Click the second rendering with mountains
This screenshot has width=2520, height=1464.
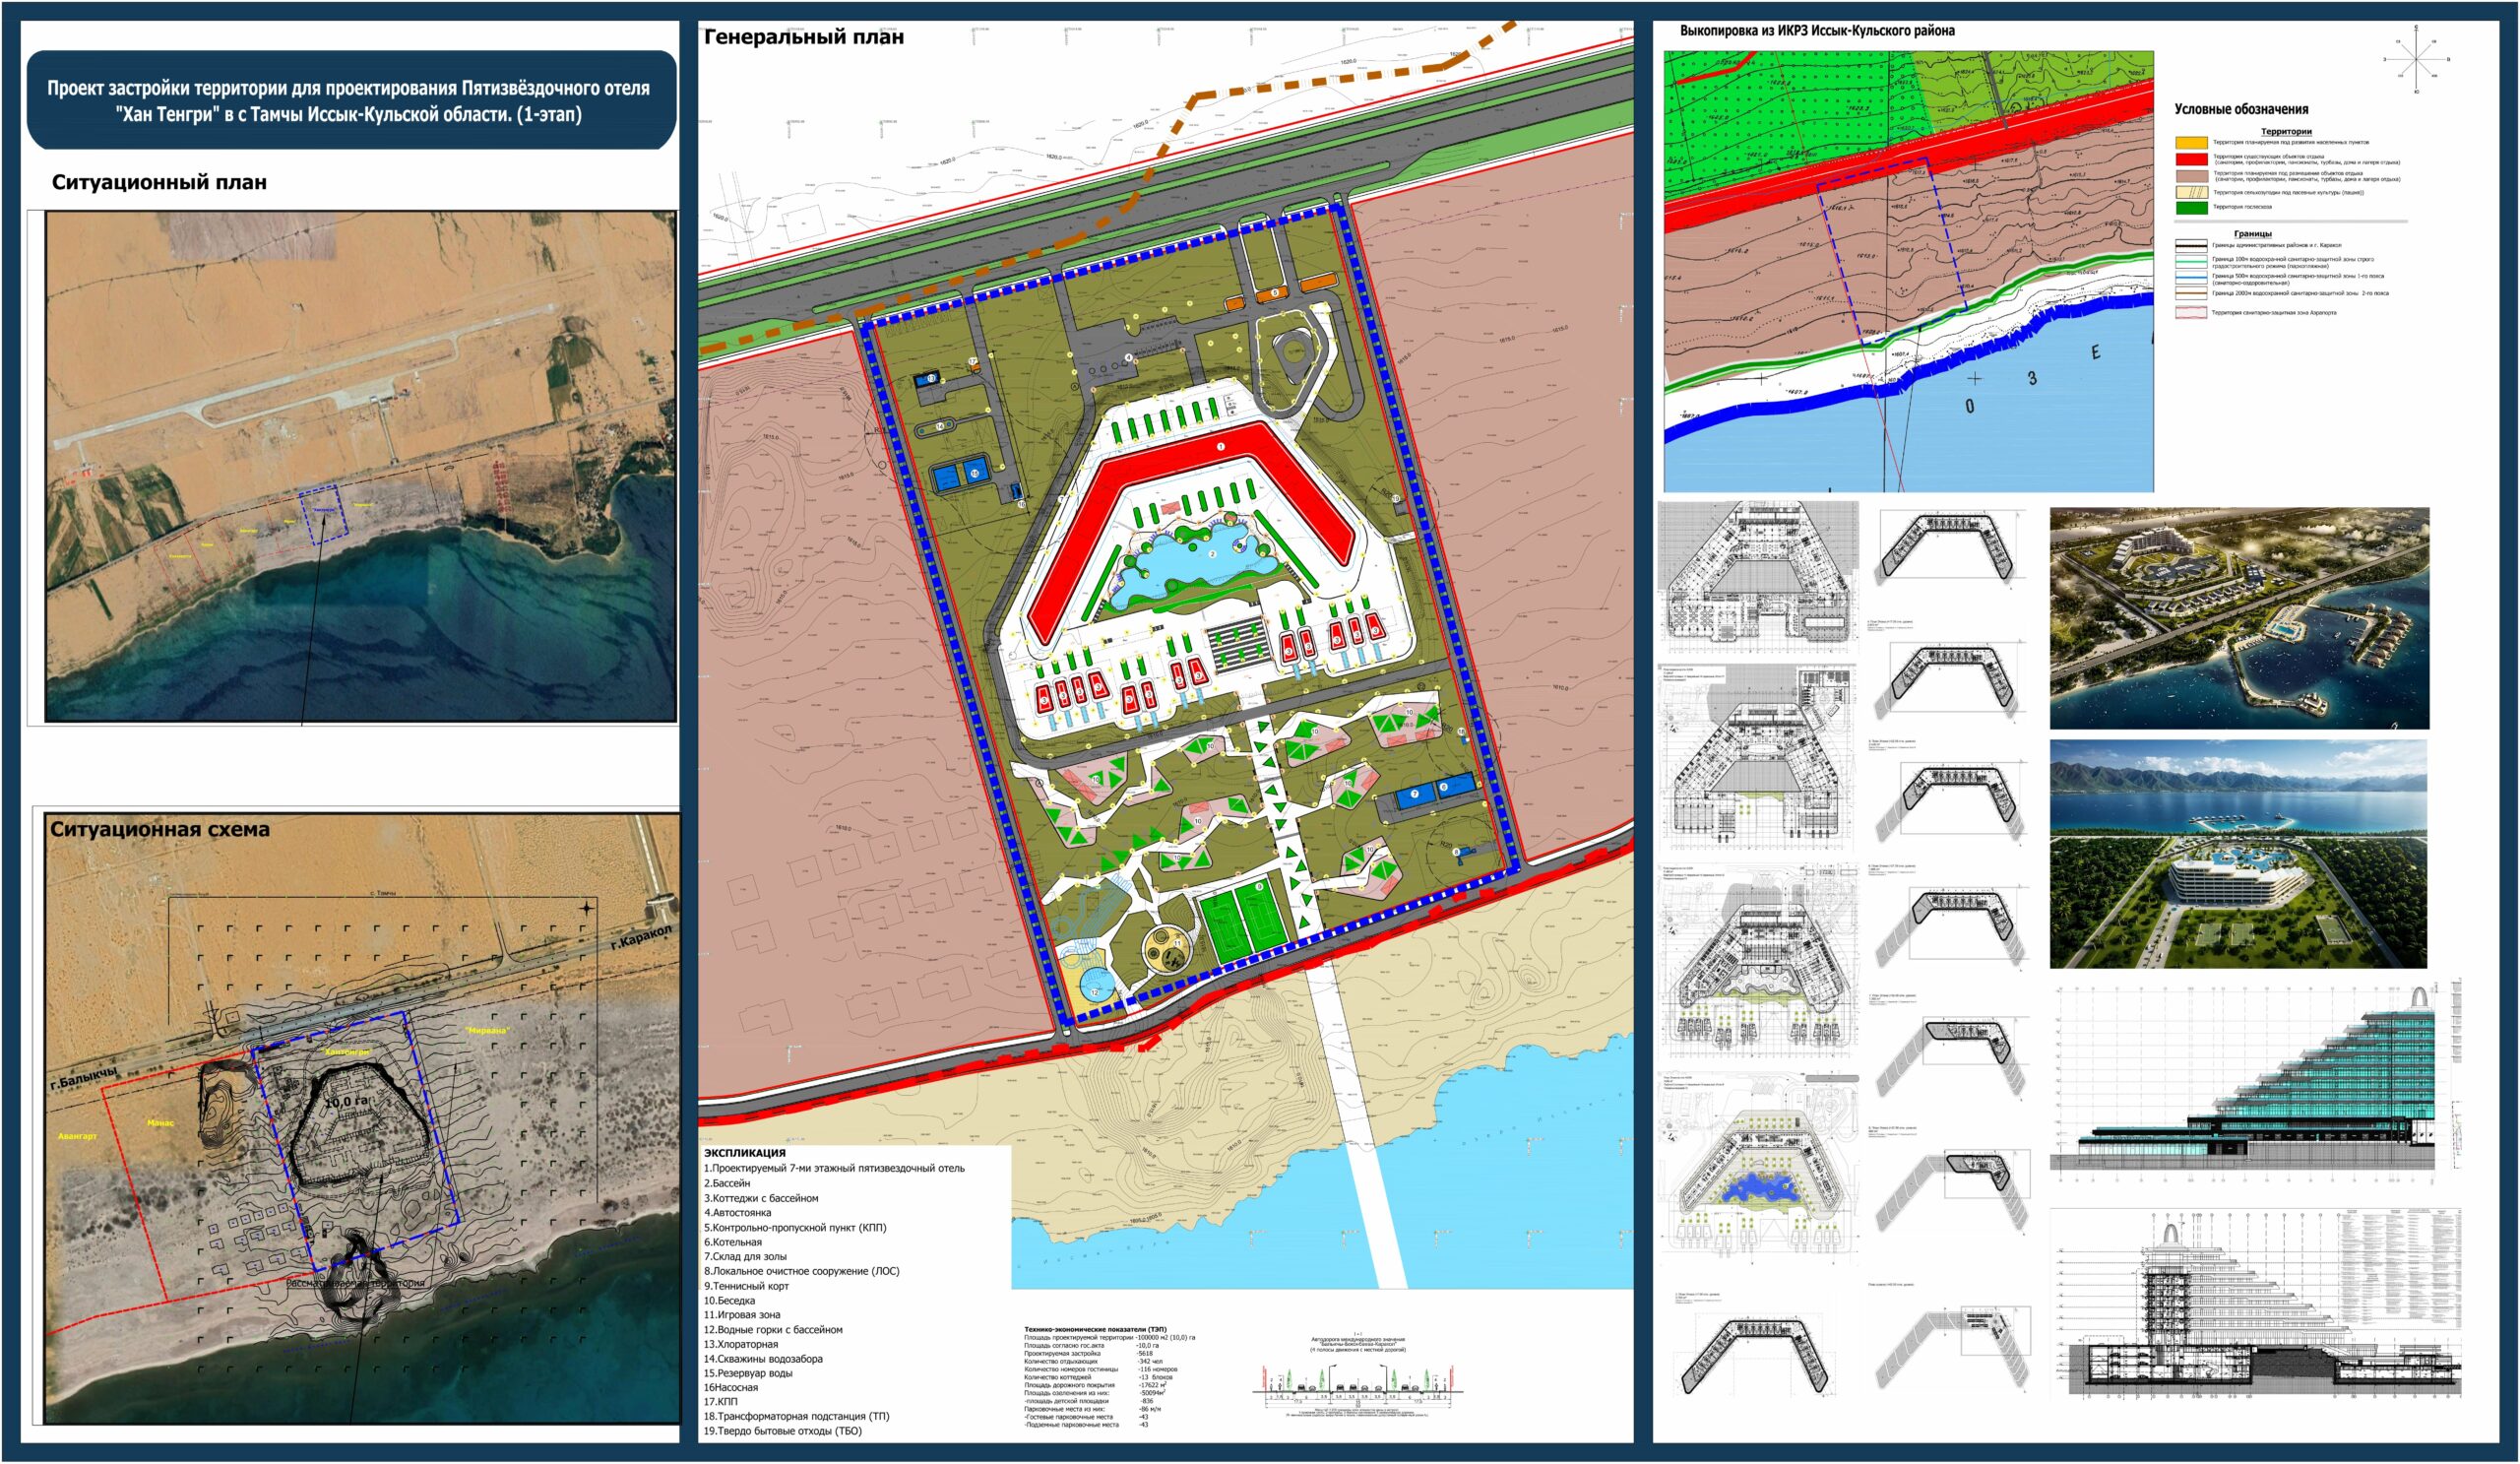click(2238, 854)
